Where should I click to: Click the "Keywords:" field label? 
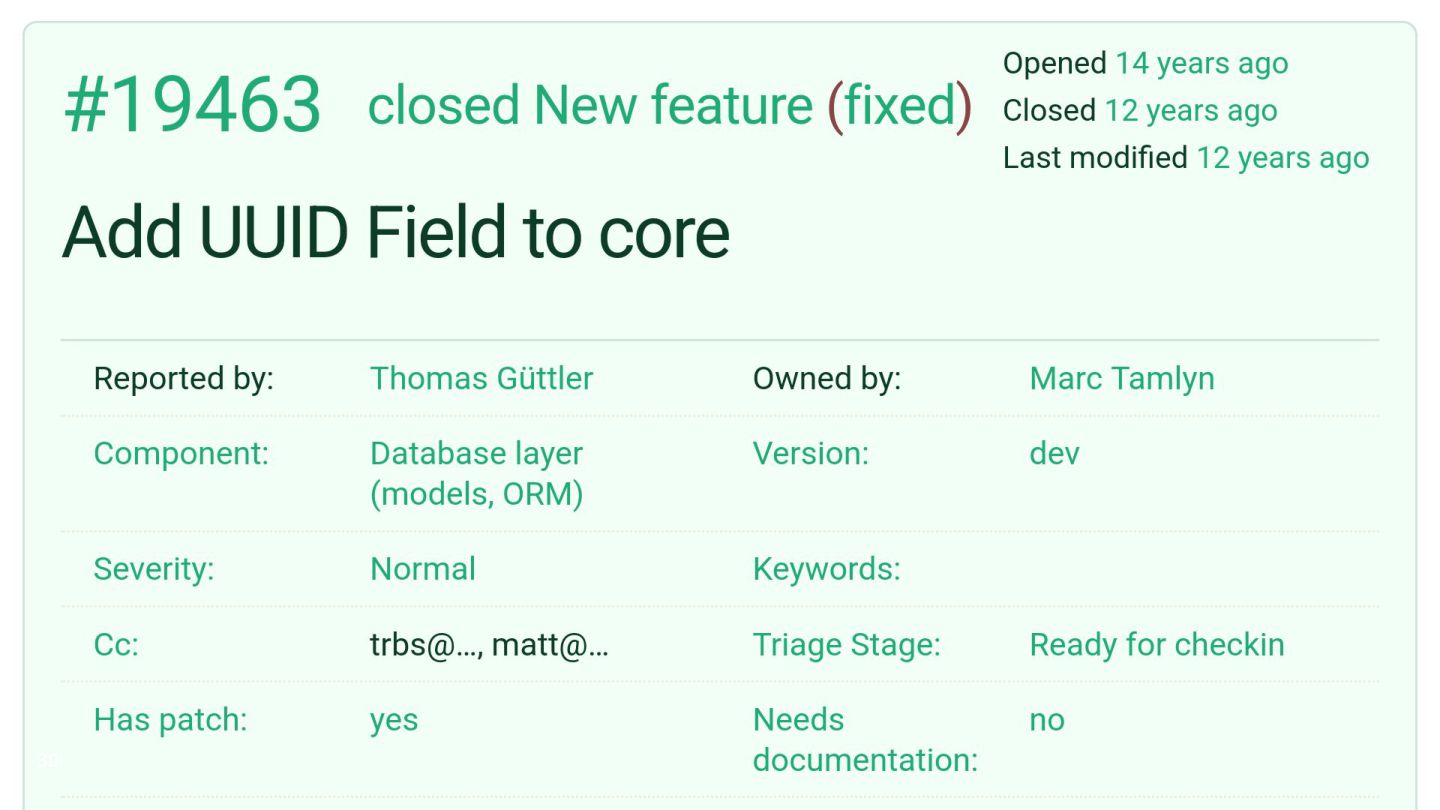click(x=827, y=569)
